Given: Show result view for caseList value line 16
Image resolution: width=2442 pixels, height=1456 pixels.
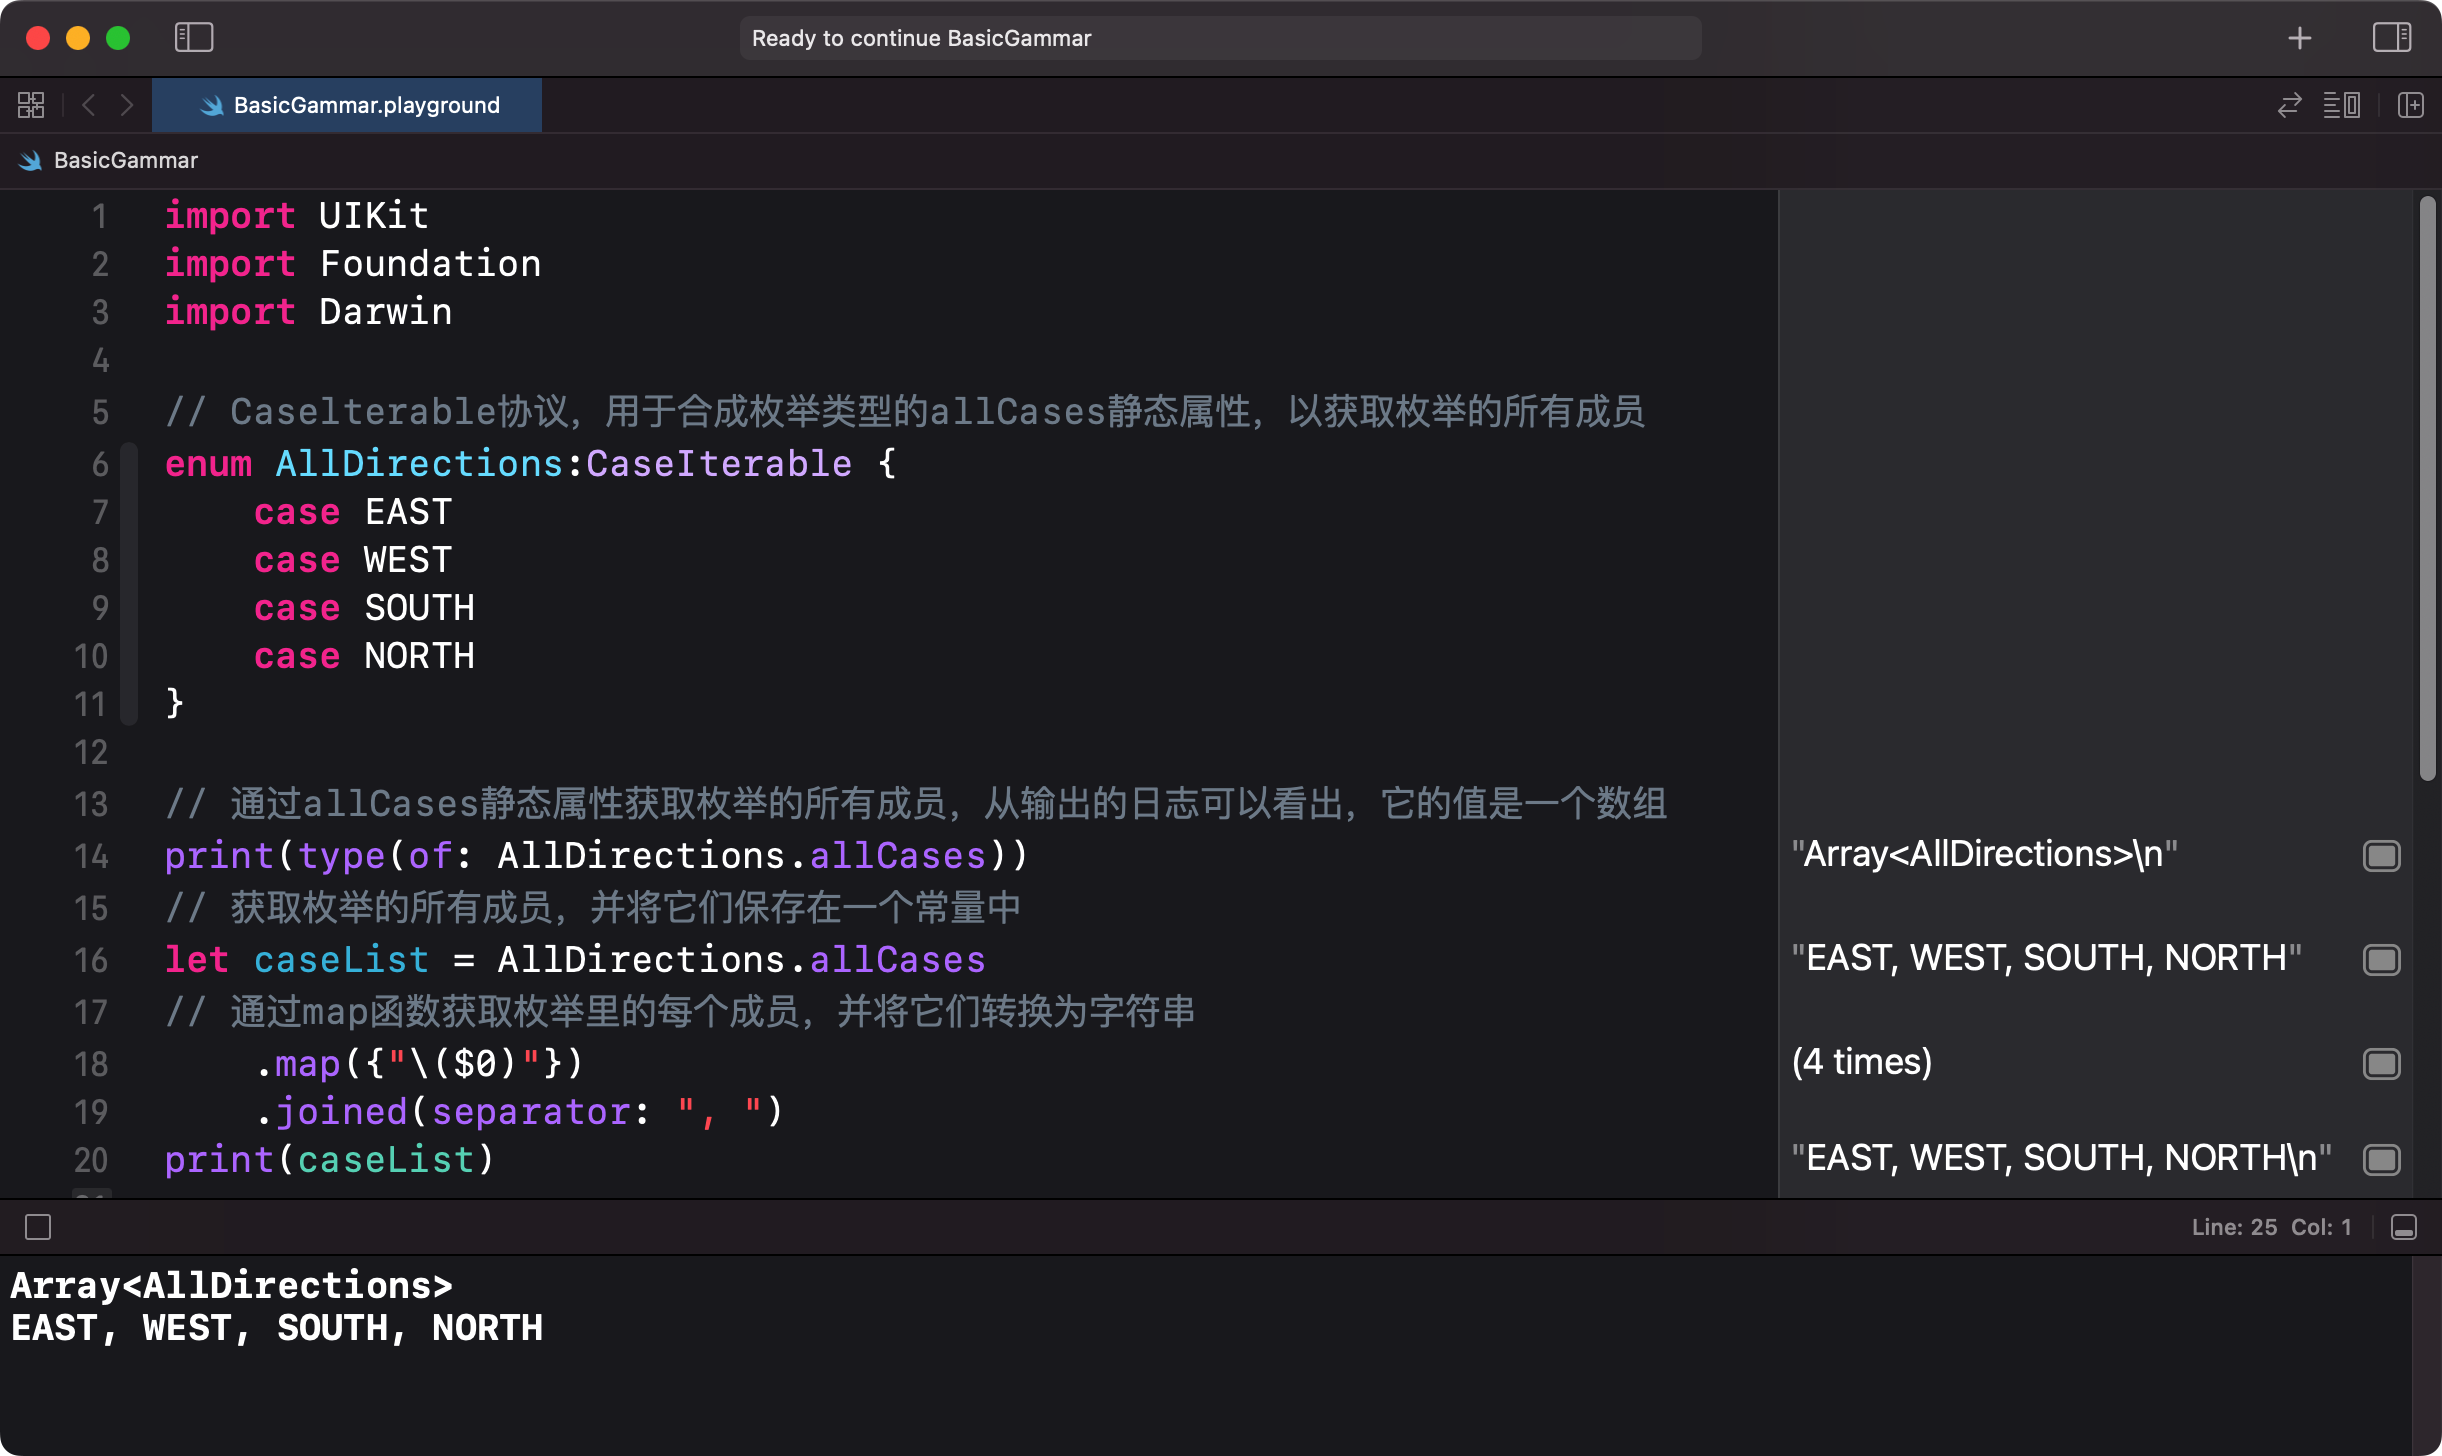Looking at the screenshot, I should (x=2381, y=960).
